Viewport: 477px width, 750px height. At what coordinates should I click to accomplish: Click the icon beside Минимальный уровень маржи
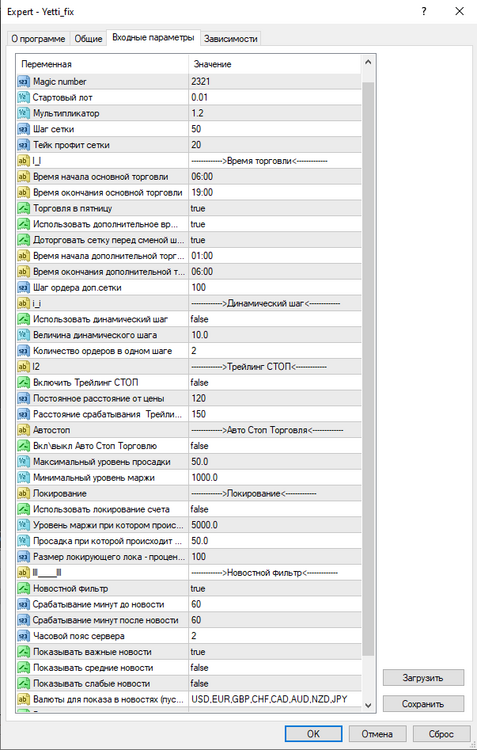pyautogui.click(x=23, y=478)
